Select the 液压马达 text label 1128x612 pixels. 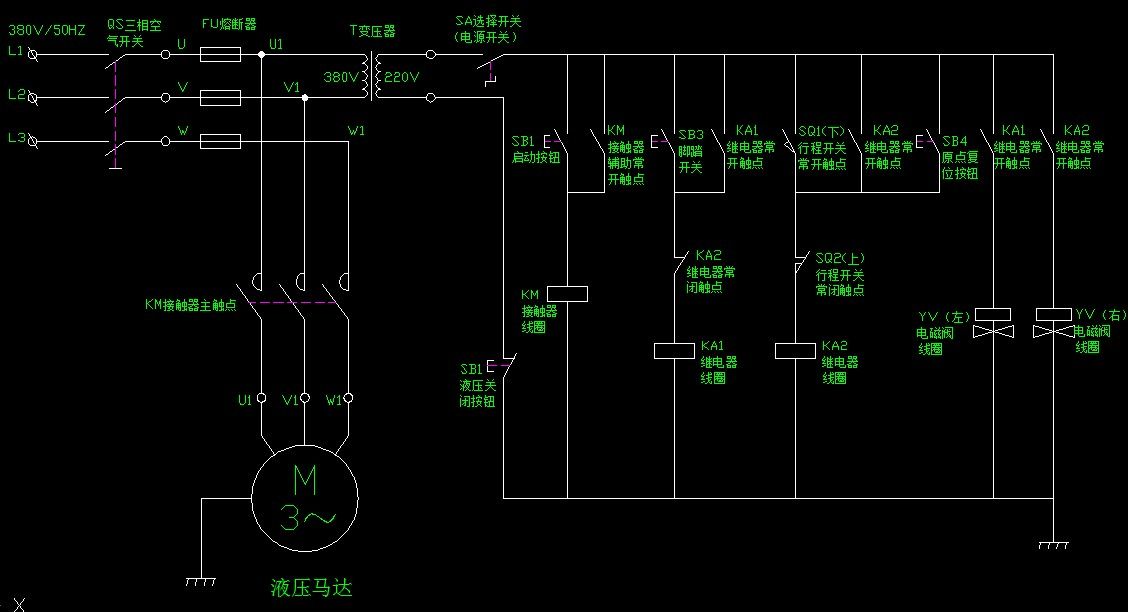(311, 588)
